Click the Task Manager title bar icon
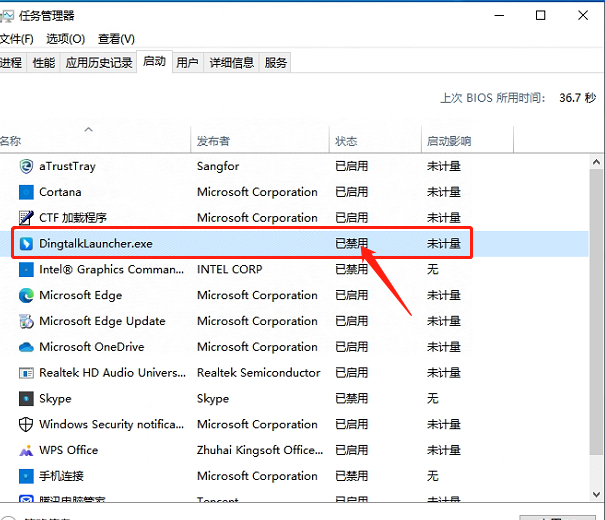The width and height of the screenshot is (605, 520). pos(7,16)
